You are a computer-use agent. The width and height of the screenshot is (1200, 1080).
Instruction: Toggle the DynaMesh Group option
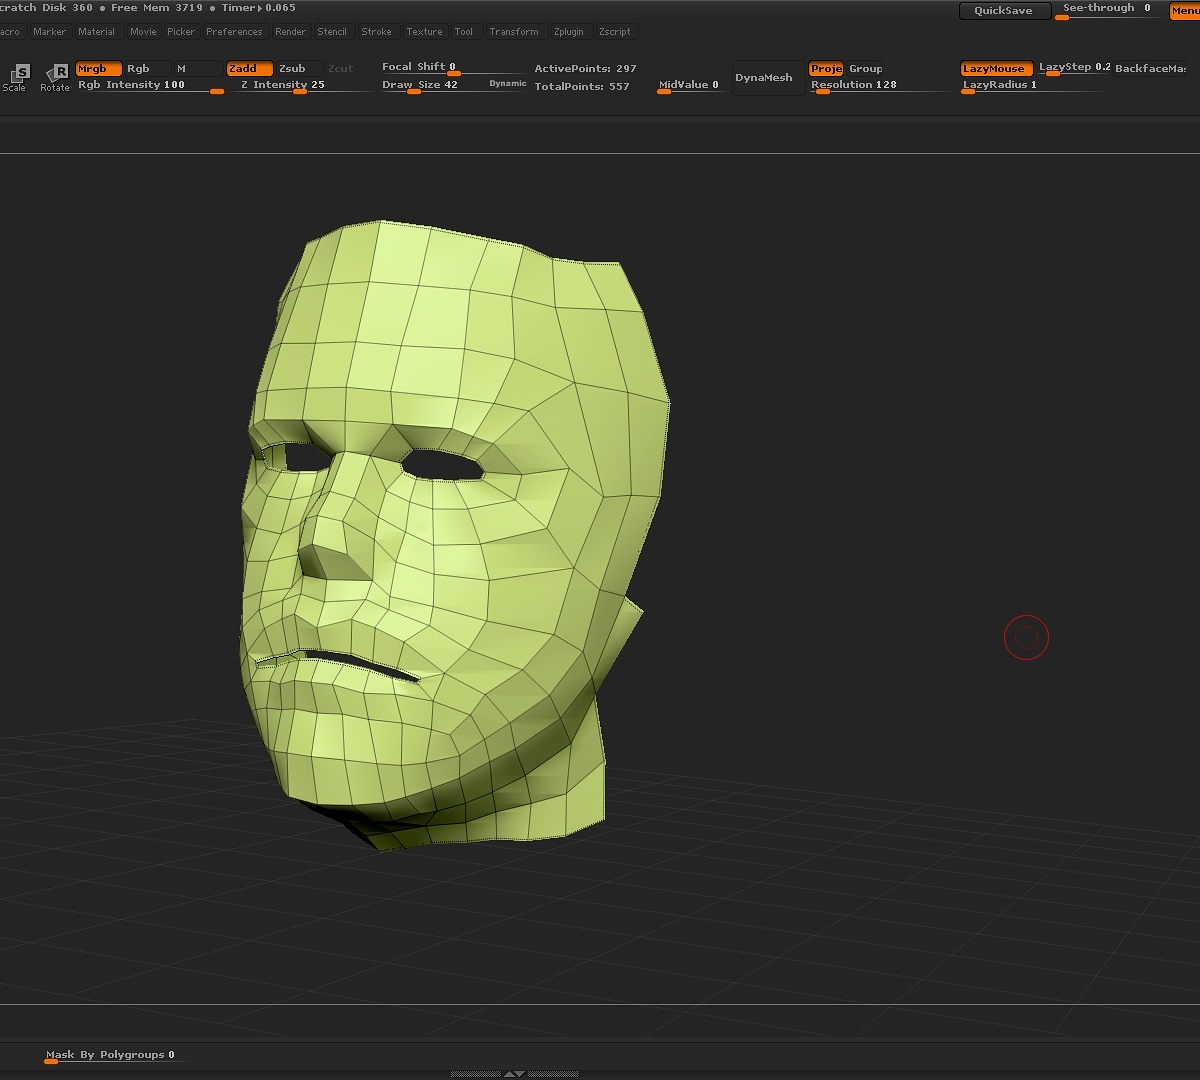click(866, 69)
